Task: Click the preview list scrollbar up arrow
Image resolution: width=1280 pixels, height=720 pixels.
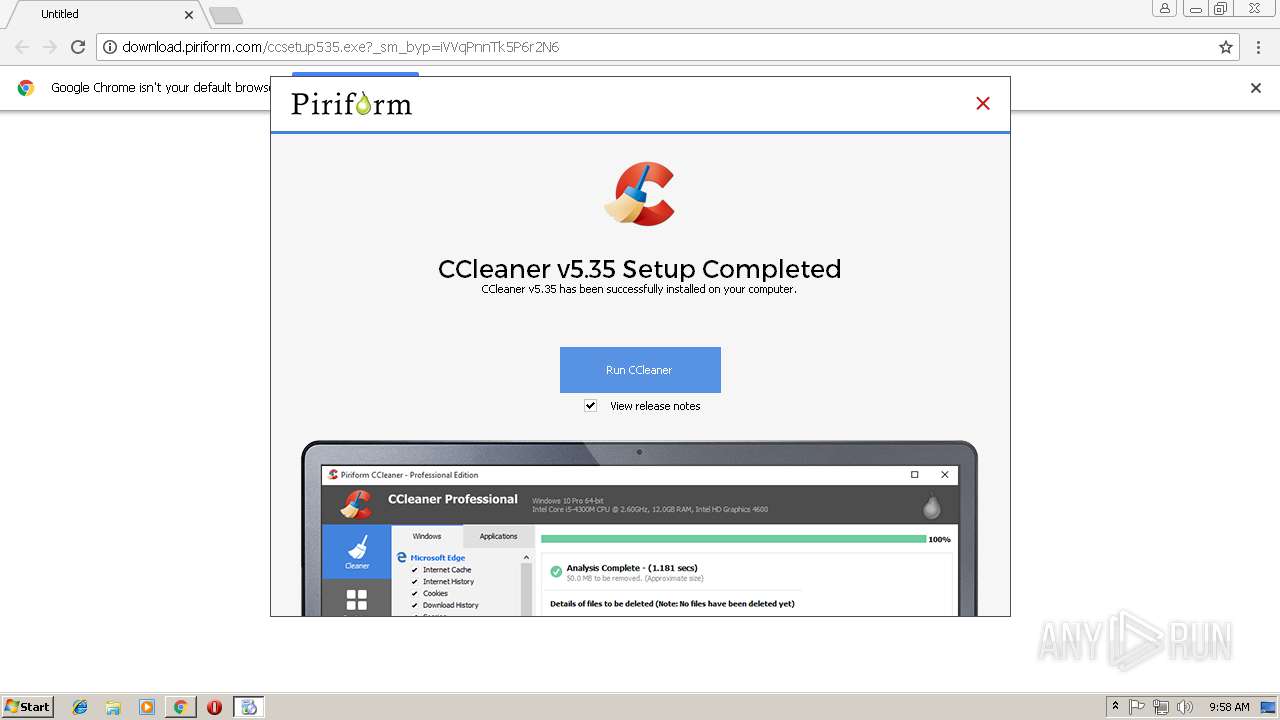Action: (526, 558)
